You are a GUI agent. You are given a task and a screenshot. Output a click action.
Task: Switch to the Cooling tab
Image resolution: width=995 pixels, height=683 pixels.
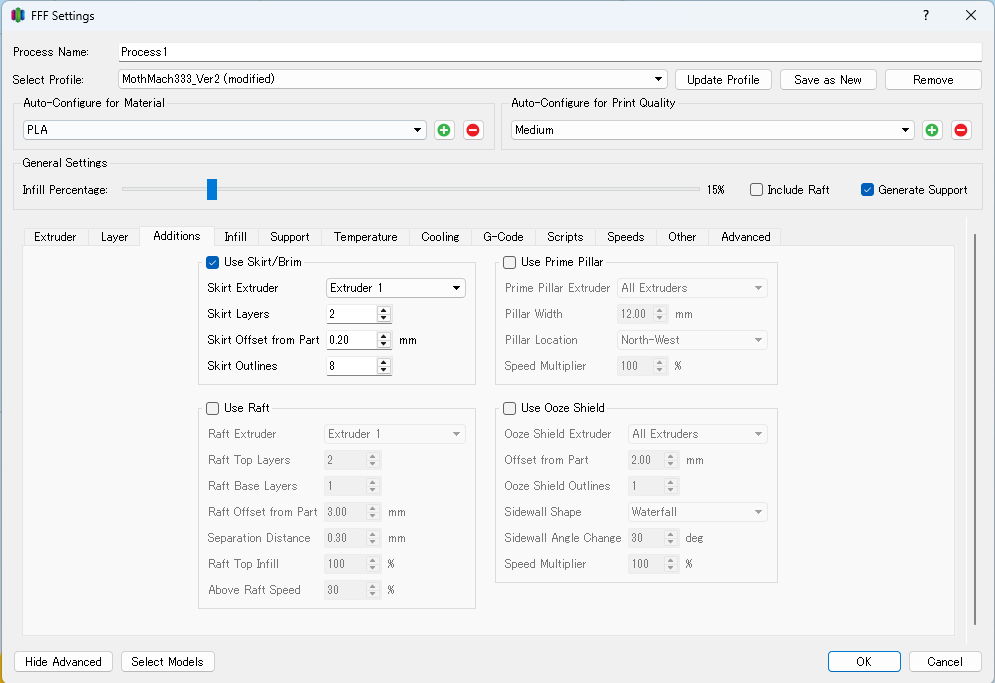click(440, 237)
